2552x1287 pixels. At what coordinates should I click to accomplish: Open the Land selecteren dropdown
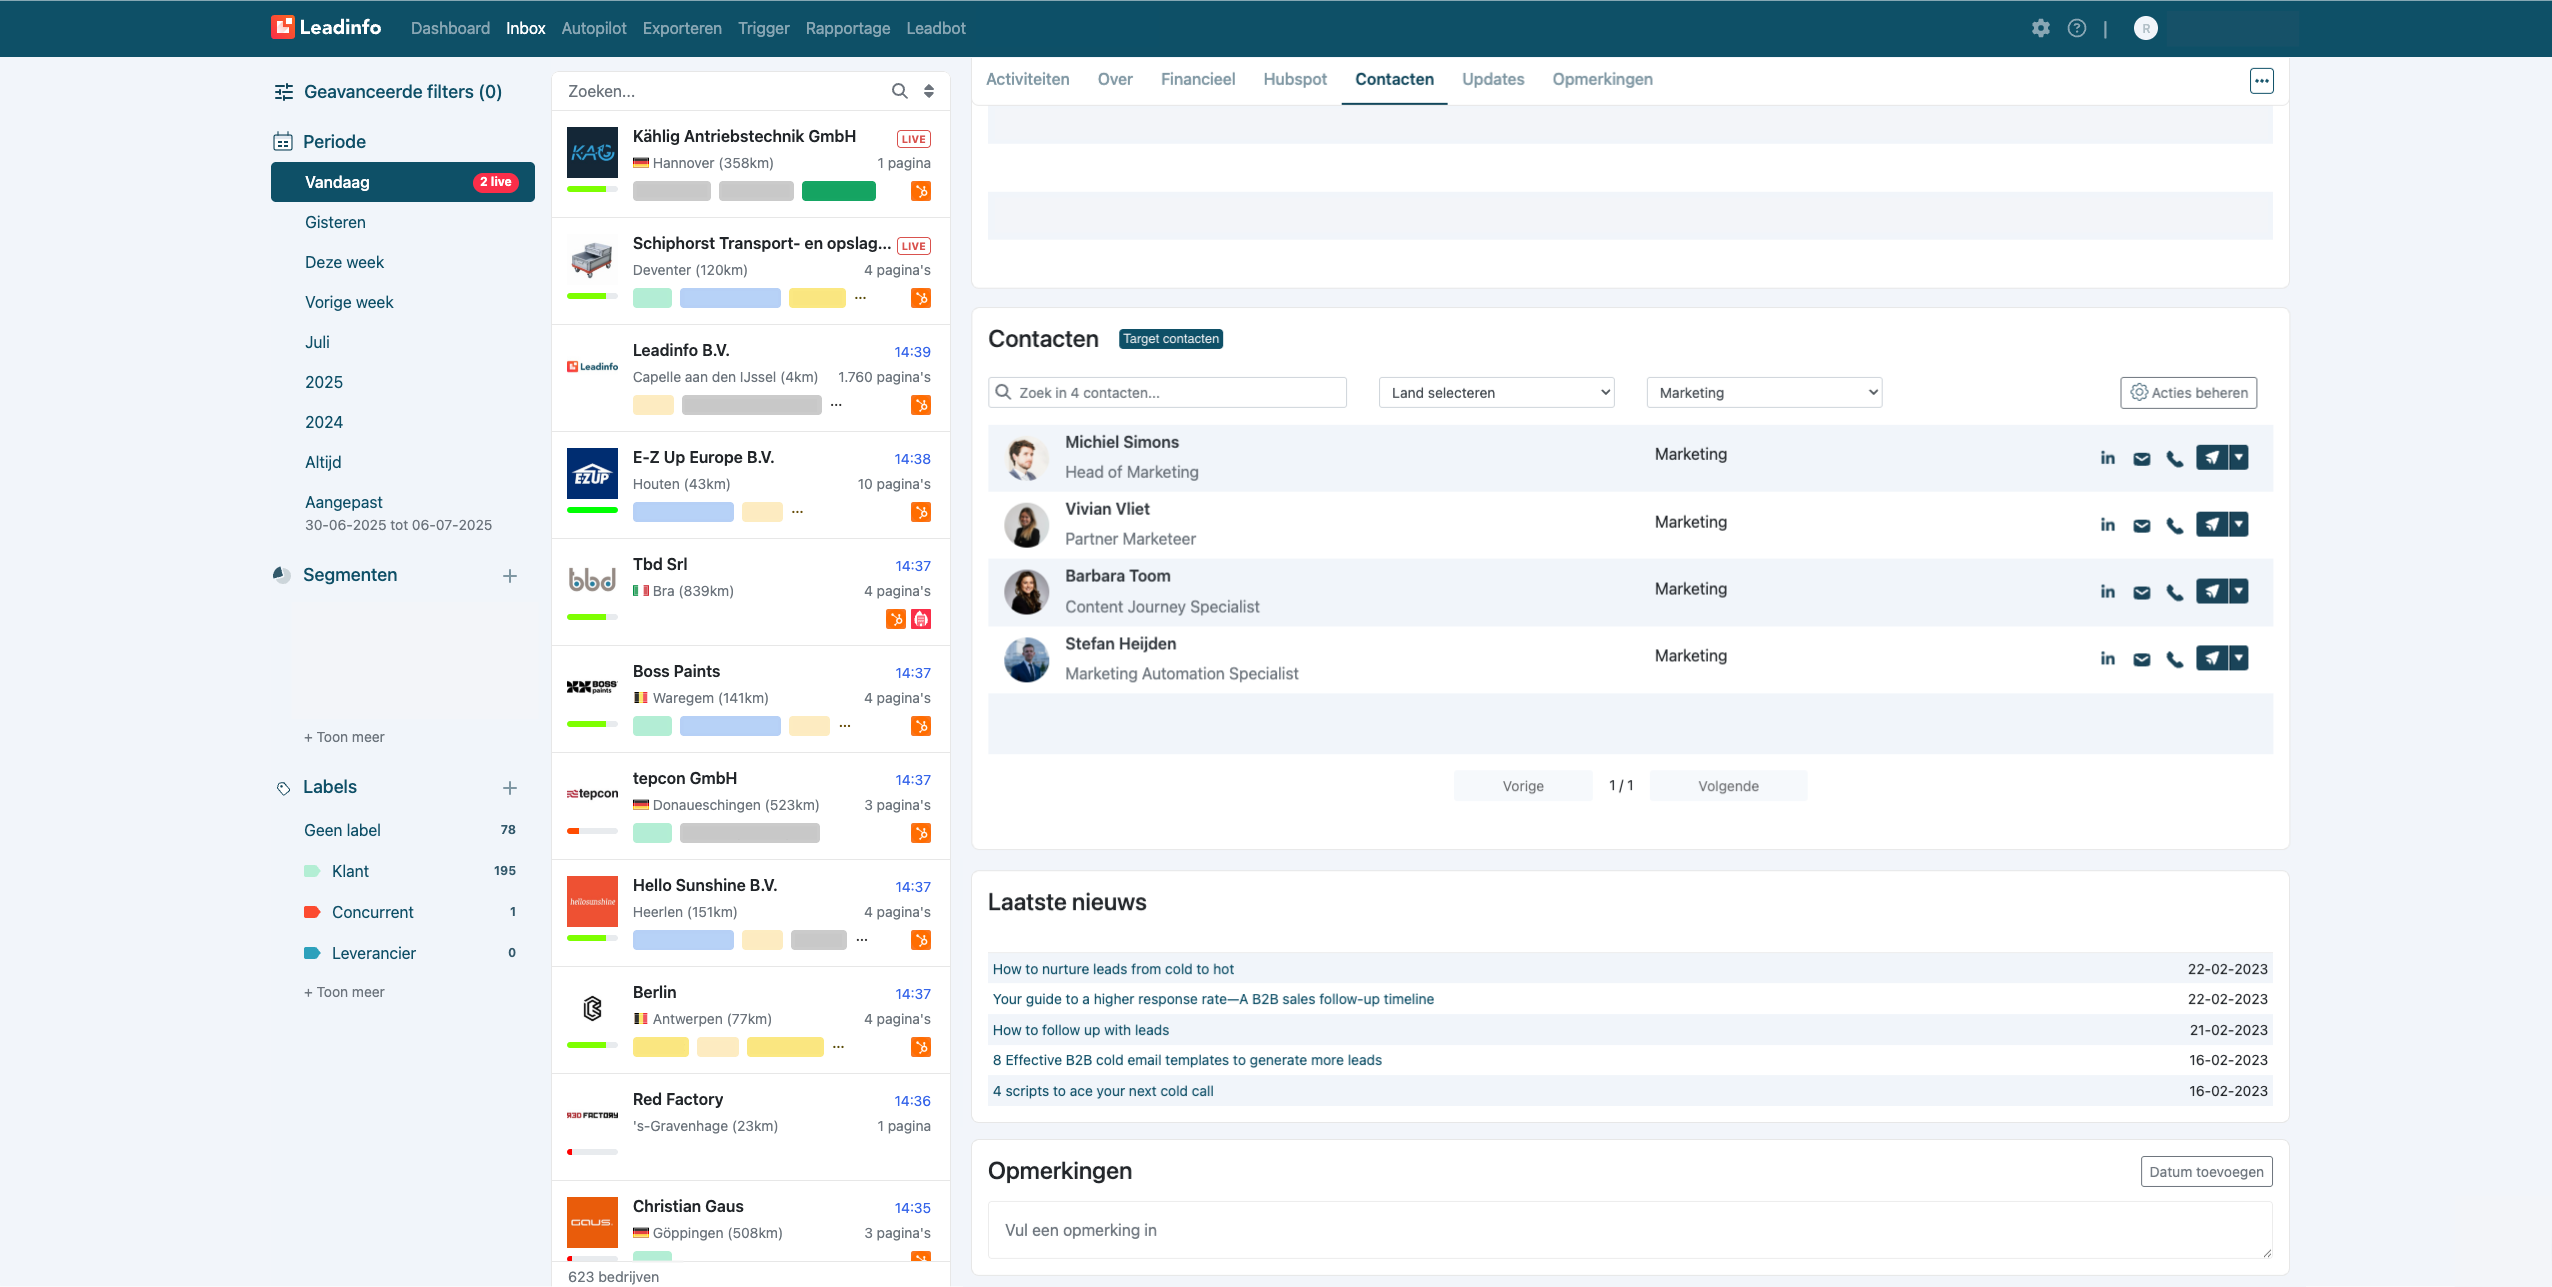1496,393
